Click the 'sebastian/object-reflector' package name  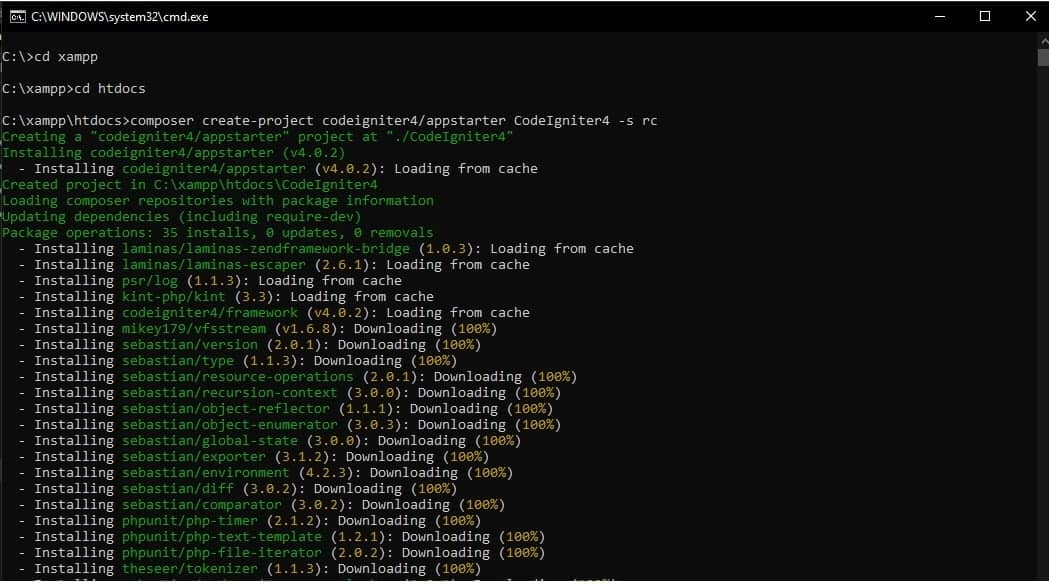point(225,409)
